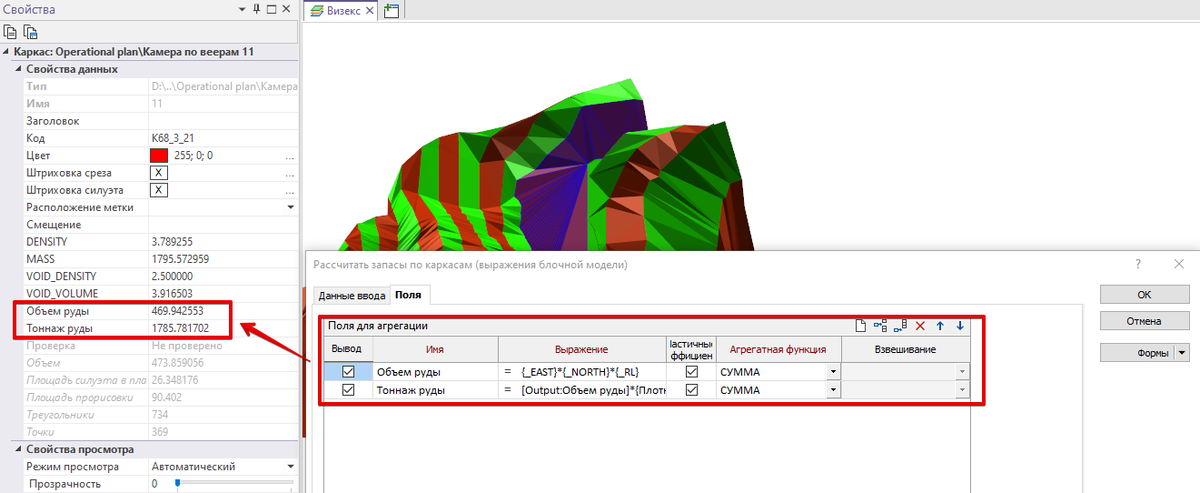
Task: Select the Тоннаж руды value 1785.781702
Action: tap(180, 327)
